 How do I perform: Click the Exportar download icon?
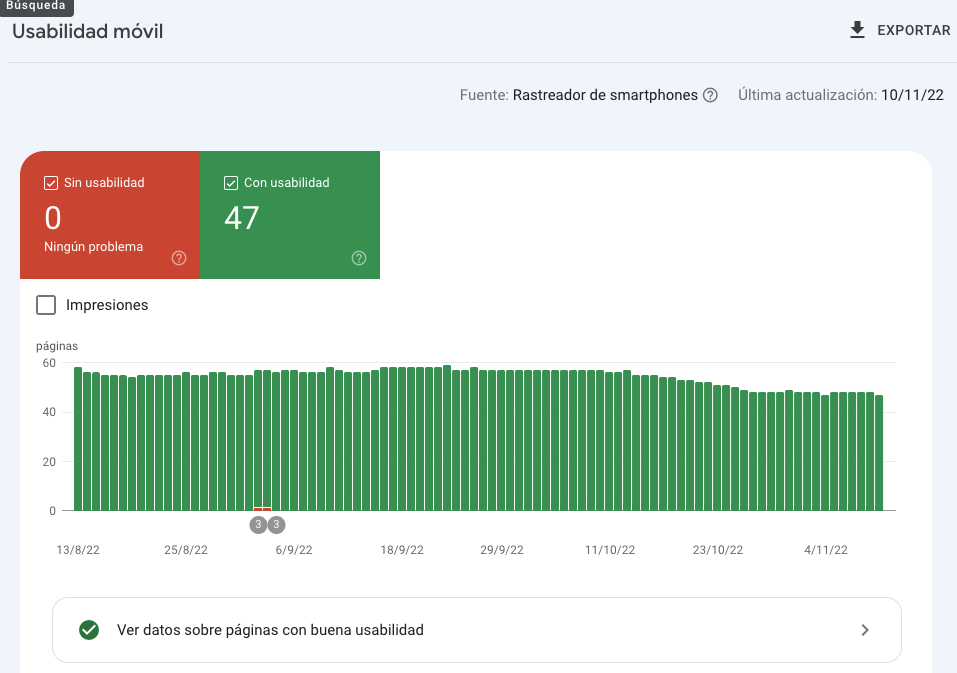pyautogui.click(x=857, y=30)
